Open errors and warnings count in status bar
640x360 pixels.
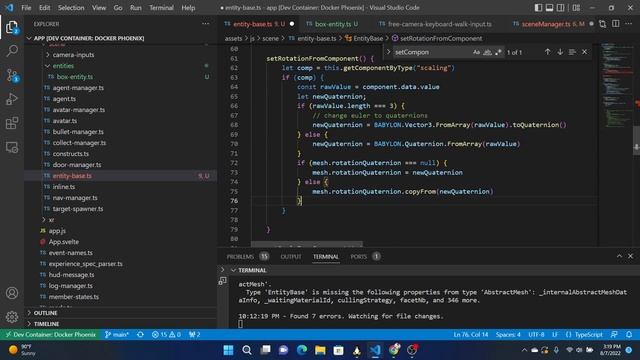166,335
